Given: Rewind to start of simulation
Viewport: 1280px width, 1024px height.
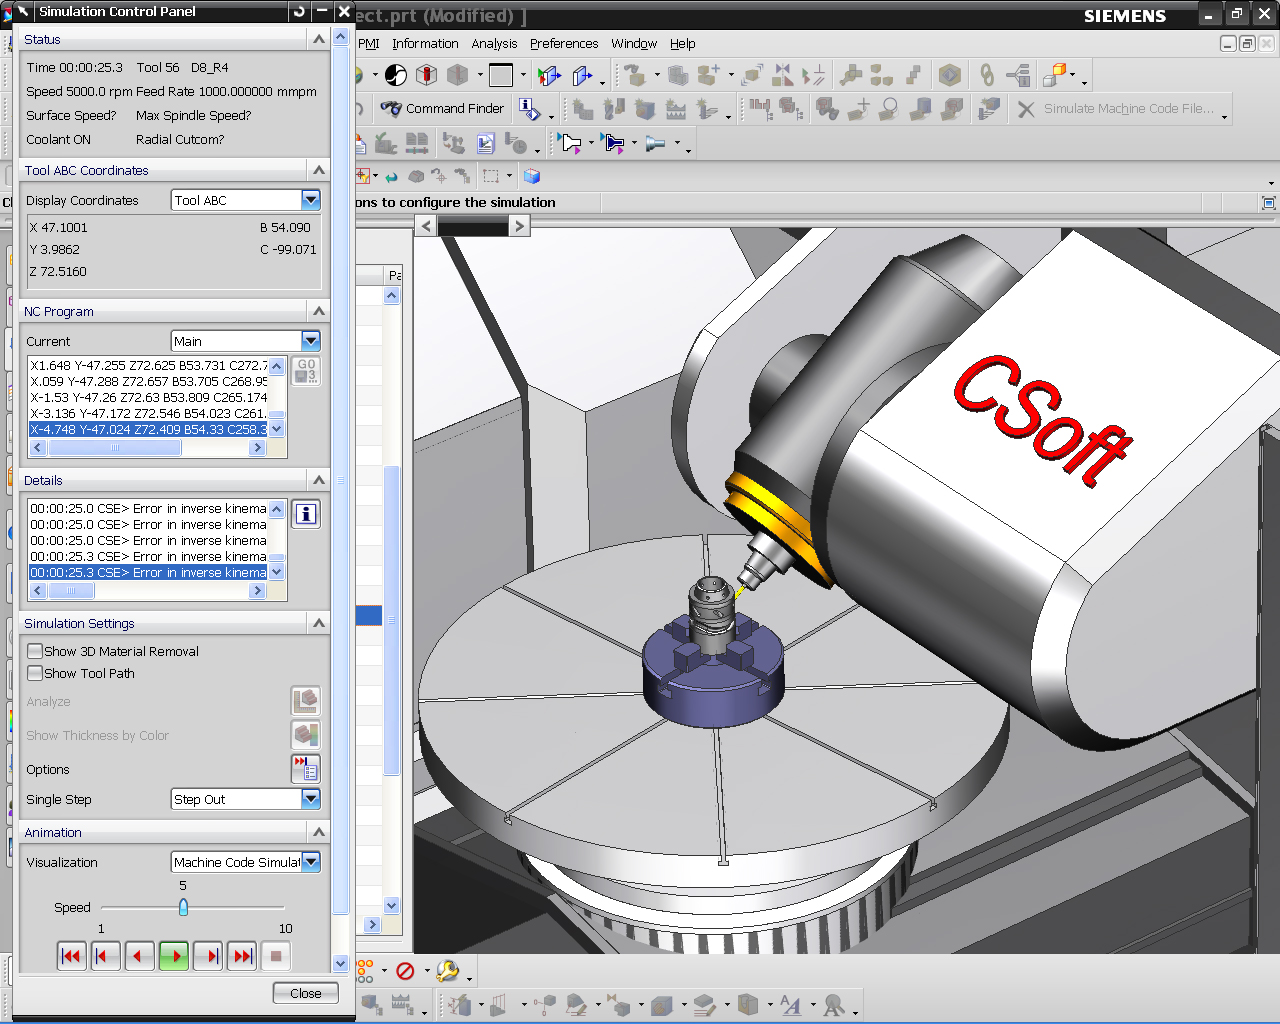Looking at the screenshot, I should point(71,956).
